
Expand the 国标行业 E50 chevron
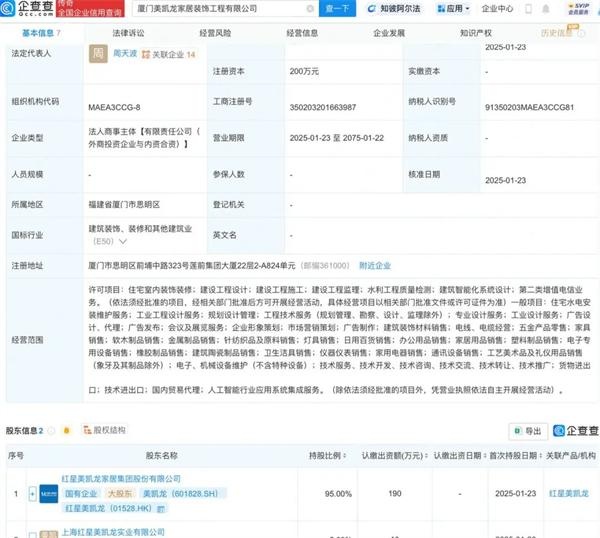123,241
